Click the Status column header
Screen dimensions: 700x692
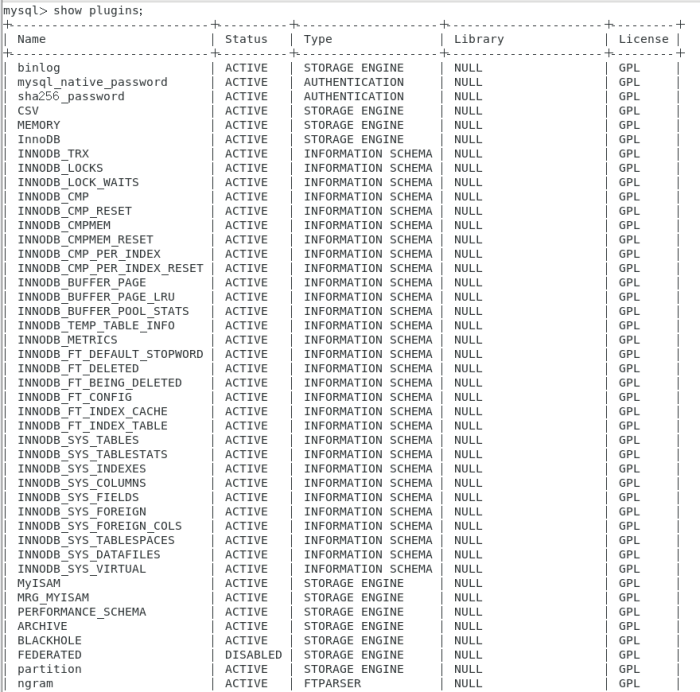pos(246,39)
